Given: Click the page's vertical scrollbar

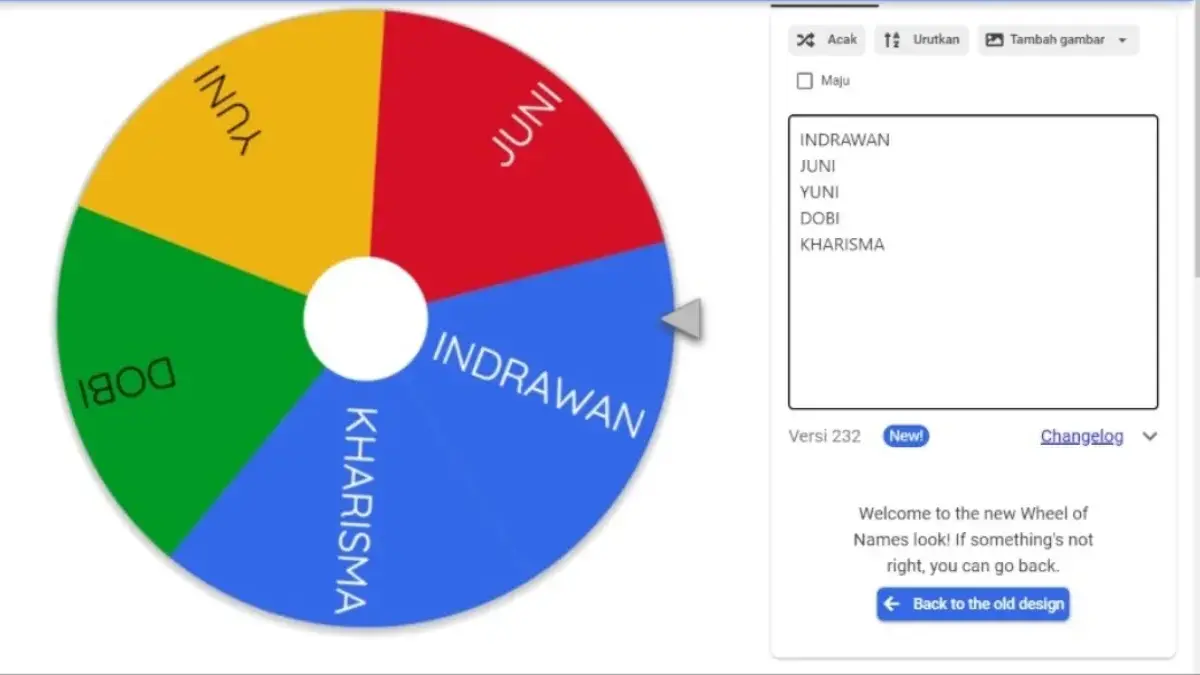Looking at the screenshot, I should (x=1195, y=140).
